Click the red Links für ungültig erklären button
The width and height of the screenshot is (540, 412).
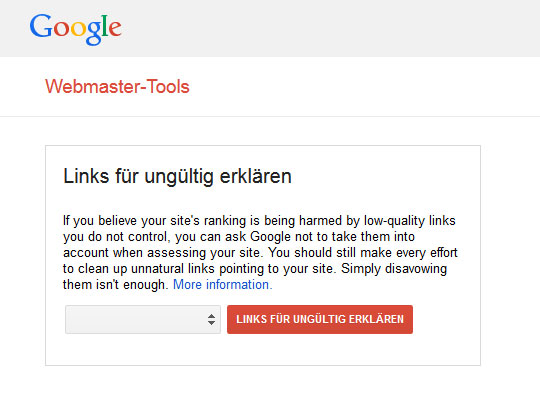(320, 319)
